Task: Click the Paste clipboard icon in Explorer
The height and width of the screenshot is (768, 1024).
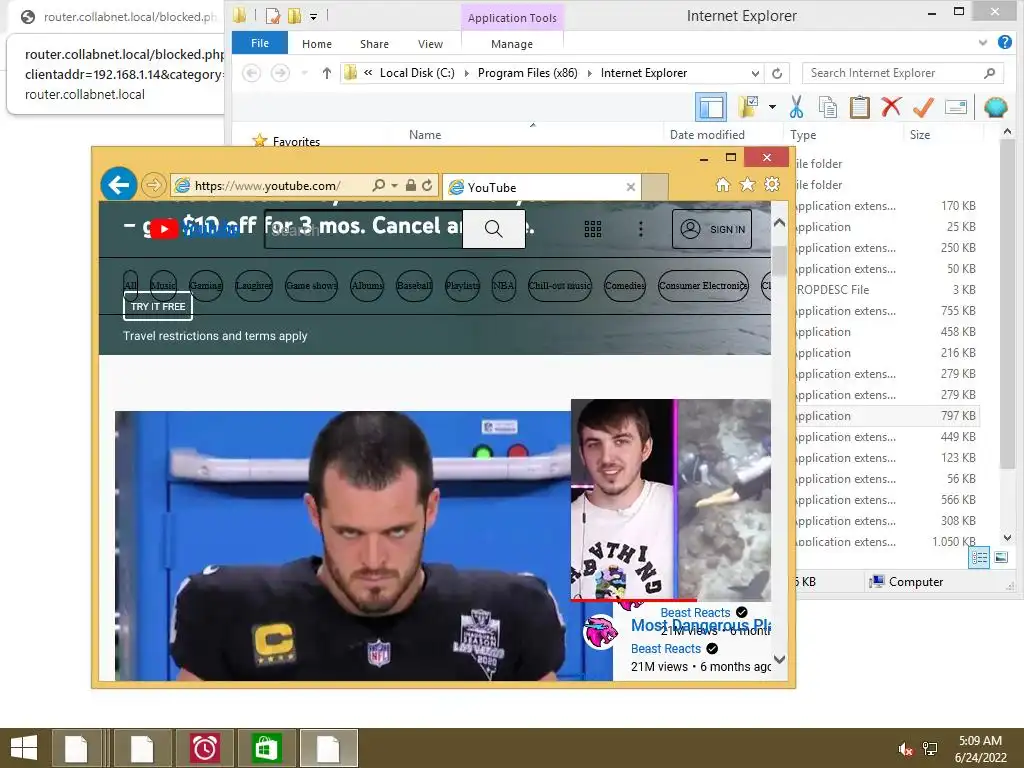Action: (859, 107)
